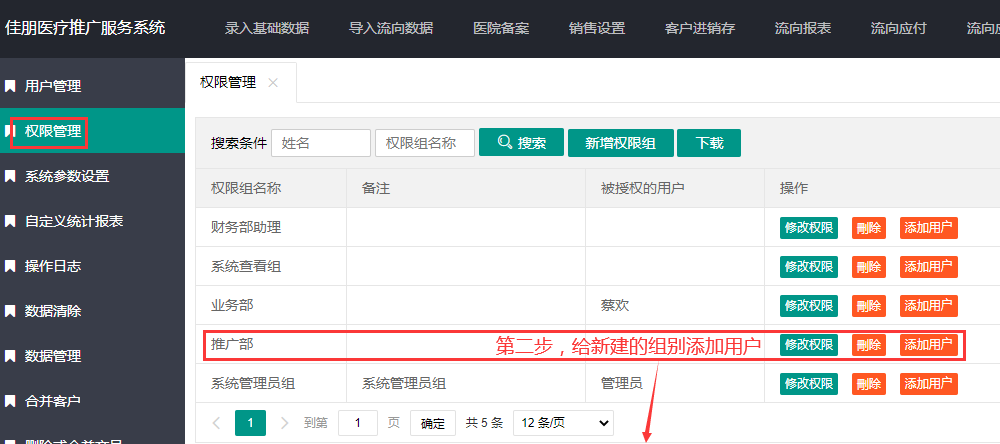
Task: Click 添加用户 for 推广部 row
Action: [928, 345]
